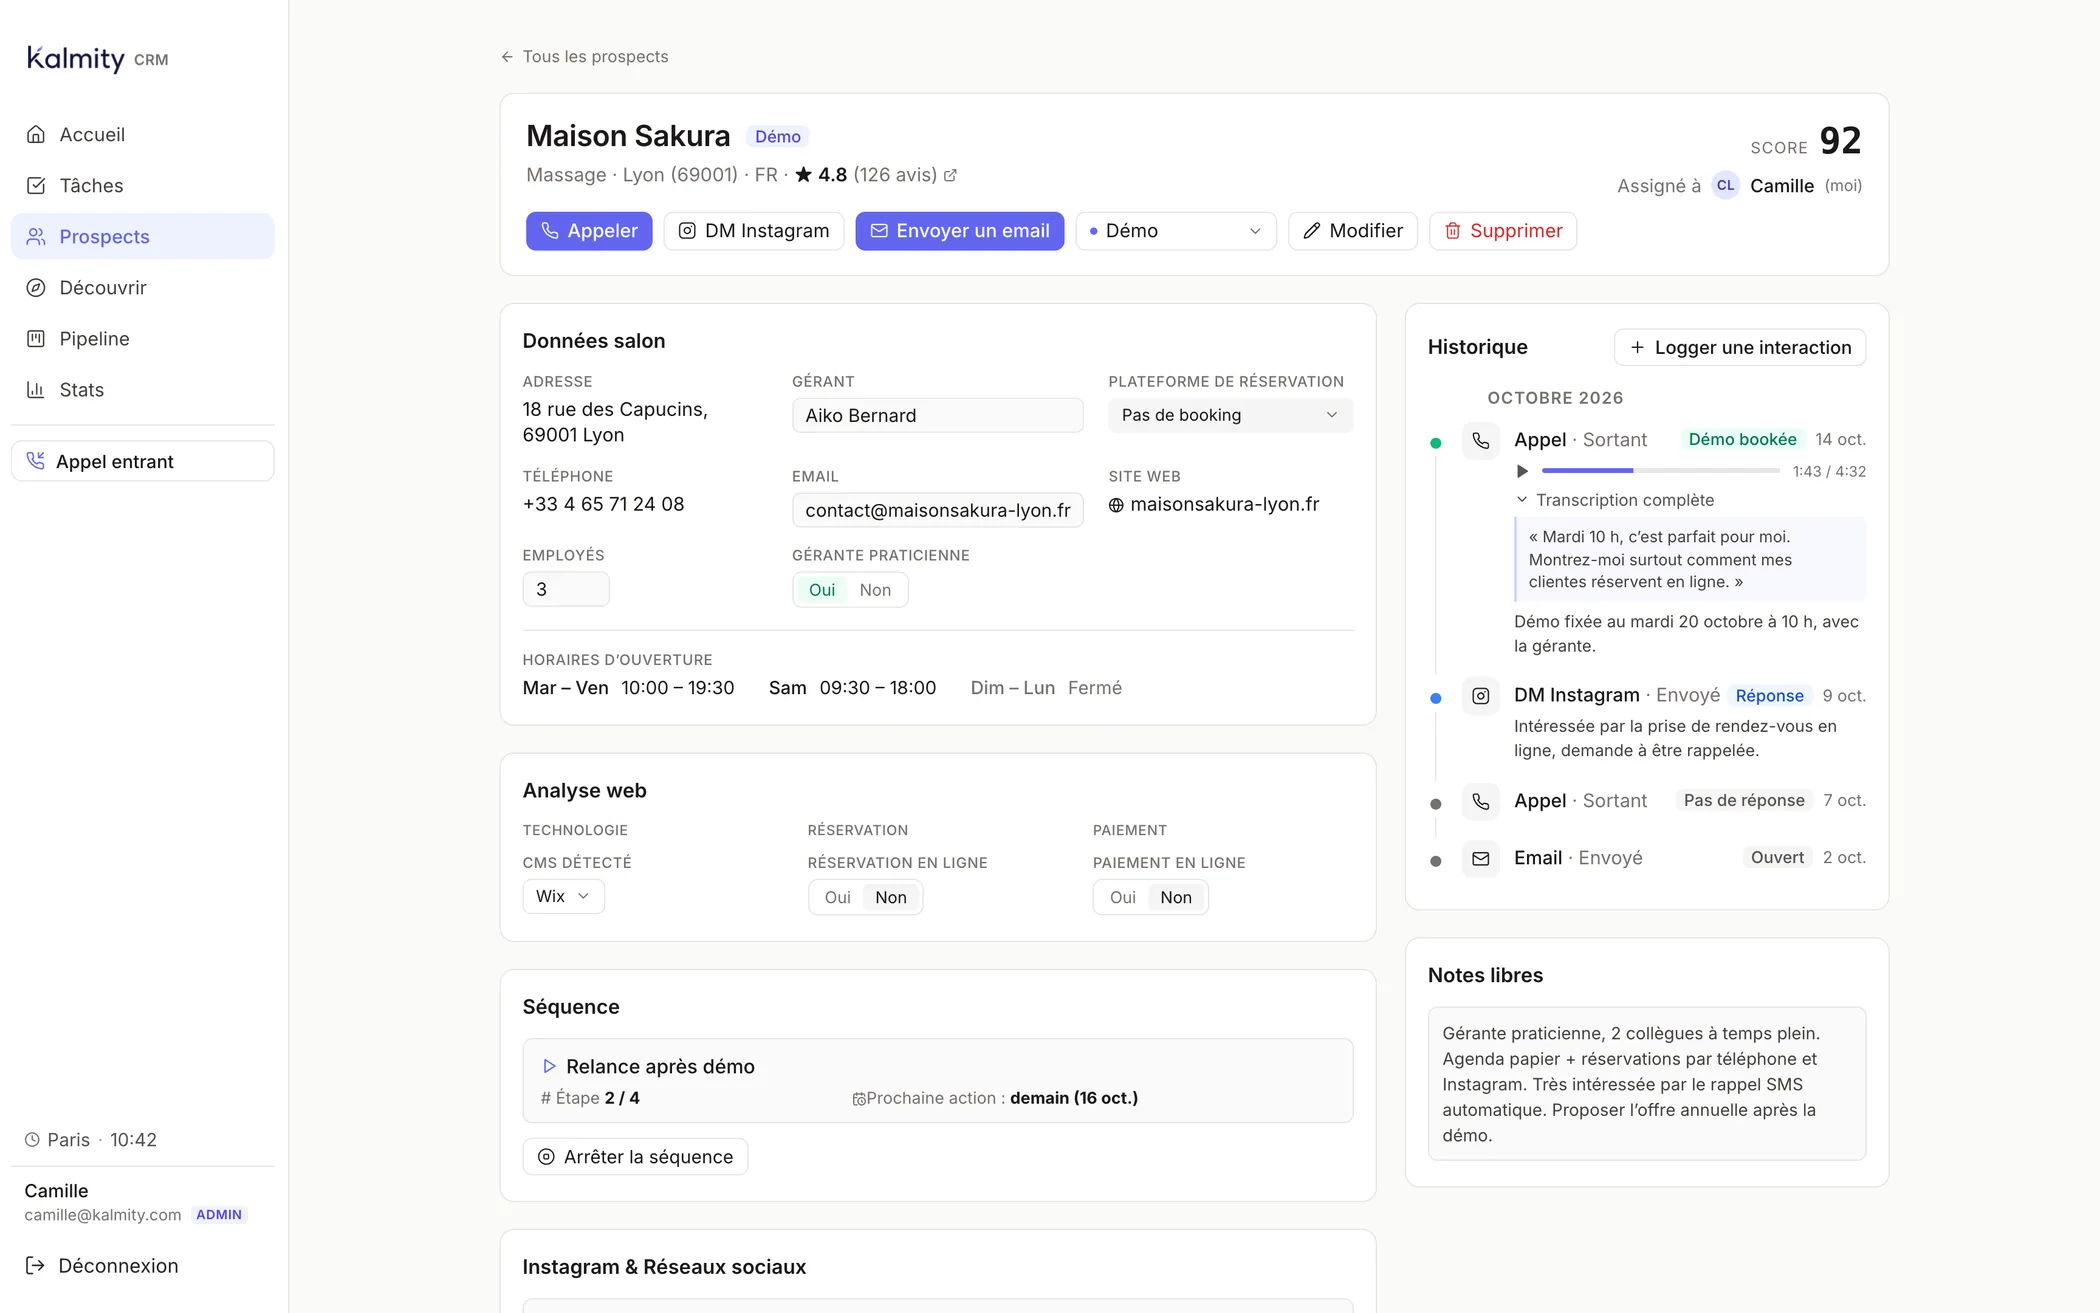
Task: Click Logger une interaction
Action: coord(1740,347)
